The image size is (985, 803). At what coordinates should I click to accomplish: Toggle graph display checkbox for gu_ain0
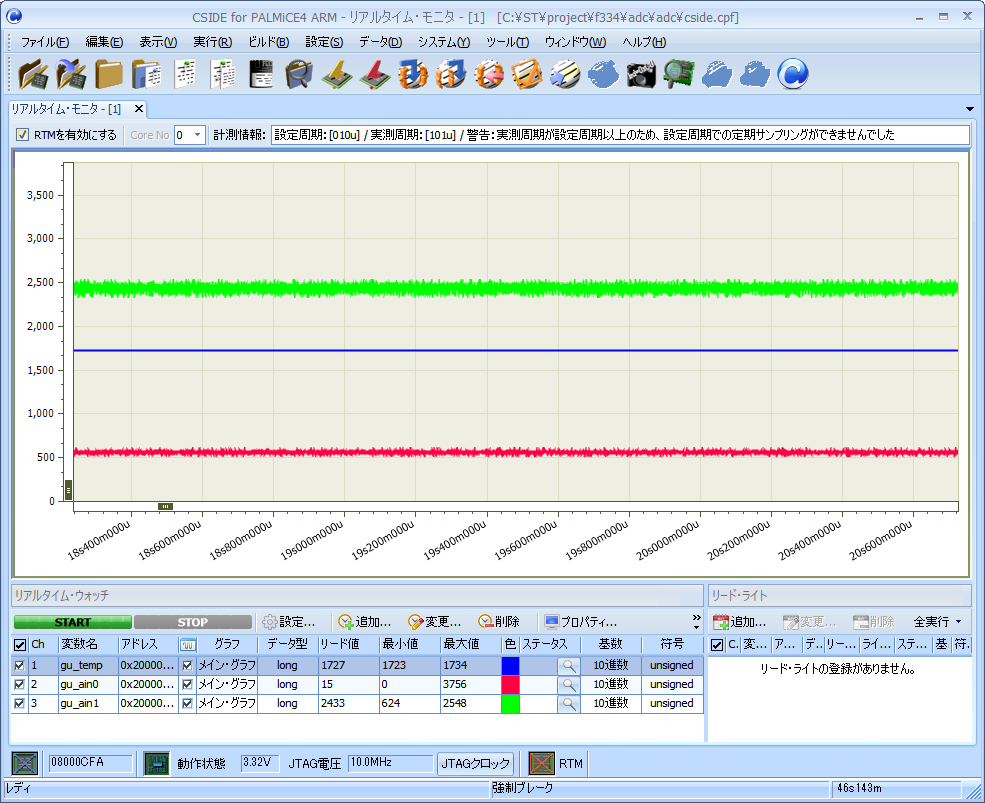[x=187, y=684]
